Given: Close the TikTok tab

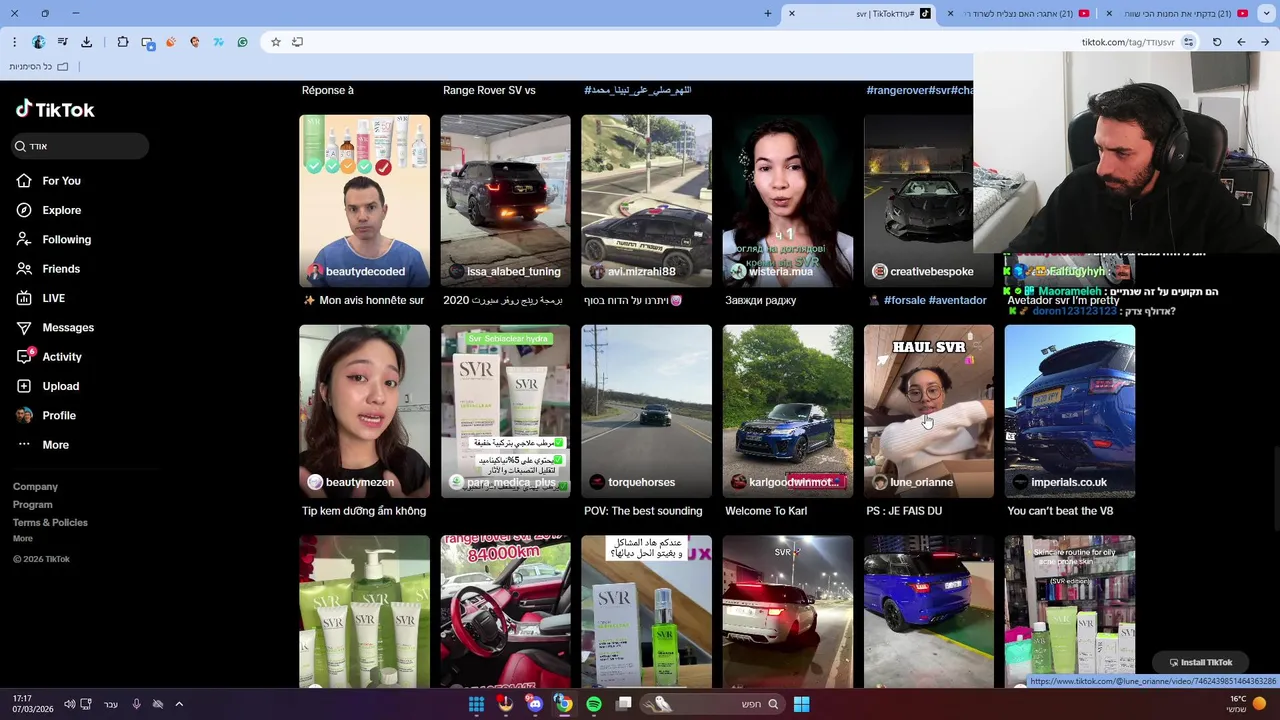Looking at the screenshot, I should click(x=791, y=13).
